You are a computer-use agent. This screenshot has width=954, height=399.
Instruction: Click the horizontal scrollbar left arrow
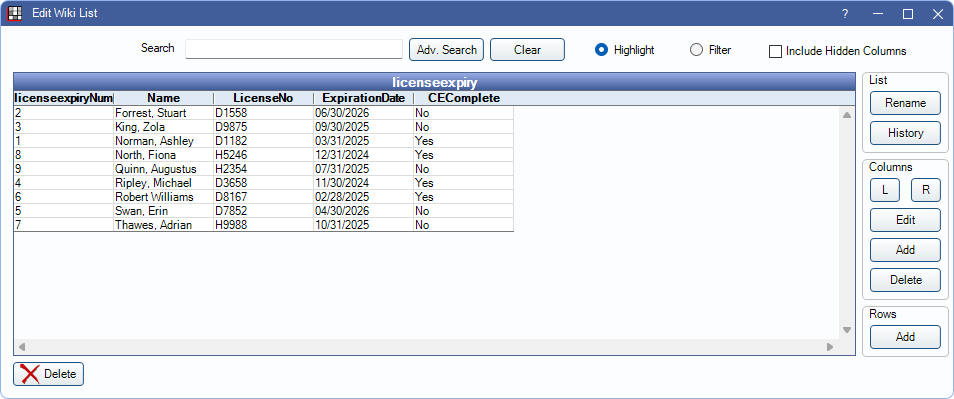tap(21, 347)
